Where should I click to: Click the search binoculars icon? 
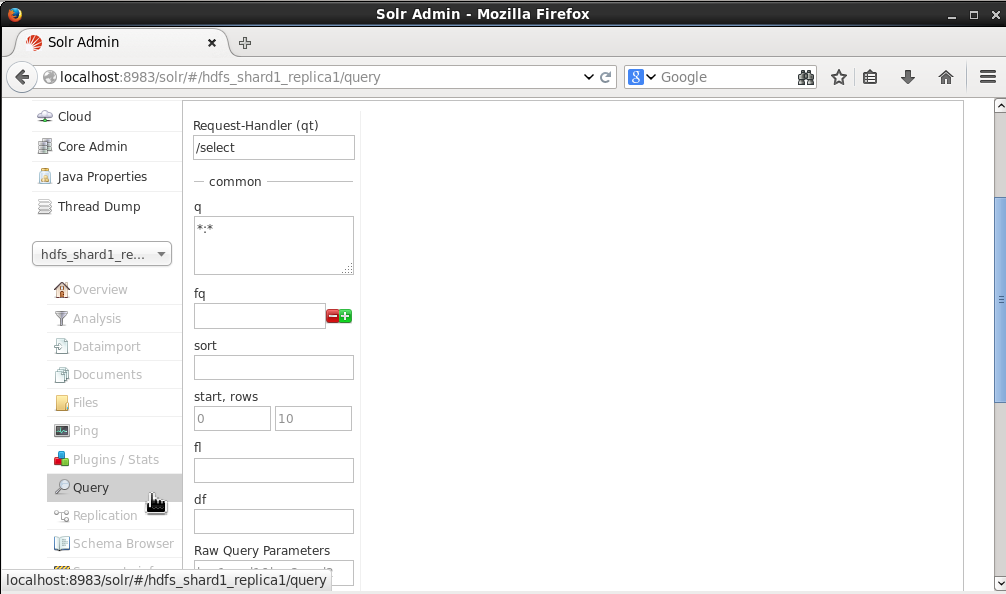tap(806, 77)
